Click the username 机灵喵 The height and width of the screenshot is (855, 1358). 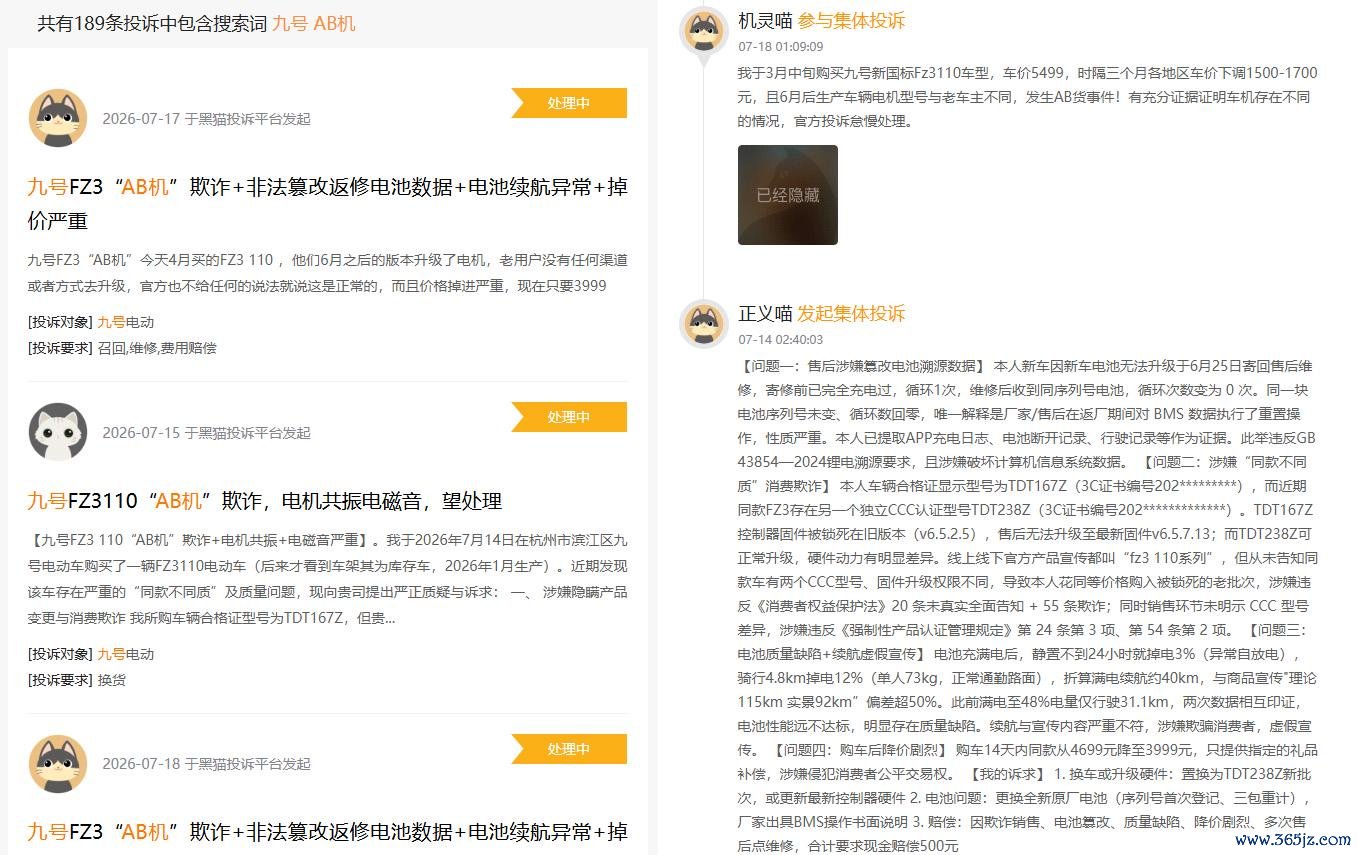[765, 21]
